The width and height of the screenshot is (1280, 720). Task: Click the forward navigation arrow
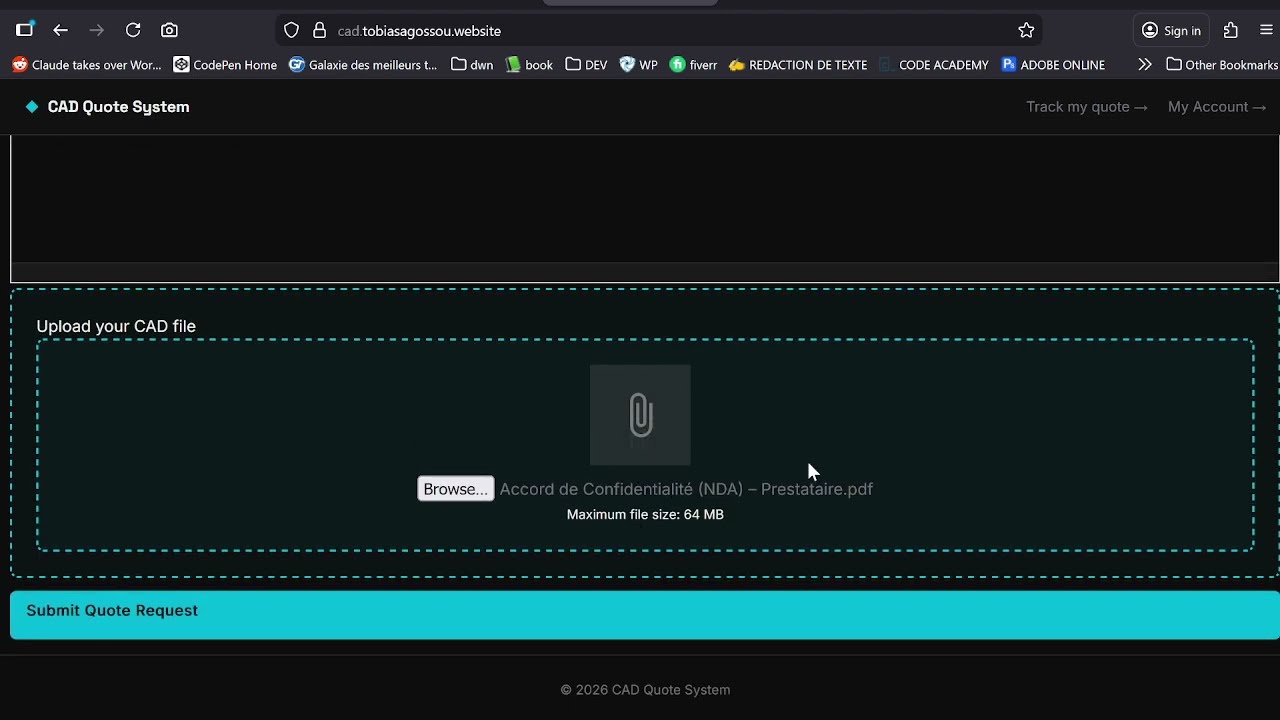[x=96, y=30]
